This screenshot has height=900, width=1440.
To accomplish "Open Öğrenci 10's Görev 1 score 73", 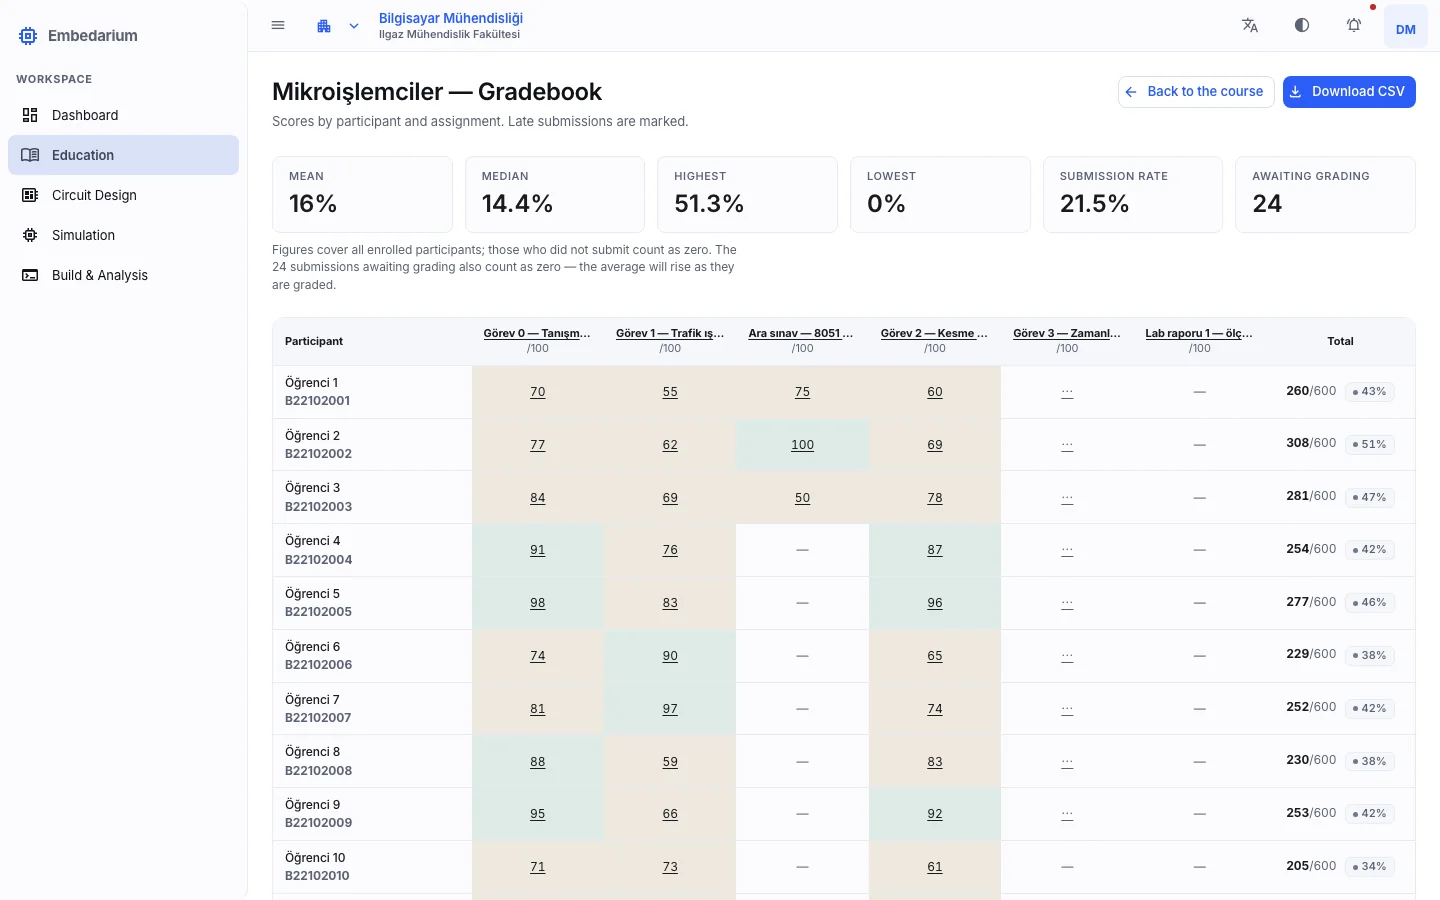I will point(670,867).
